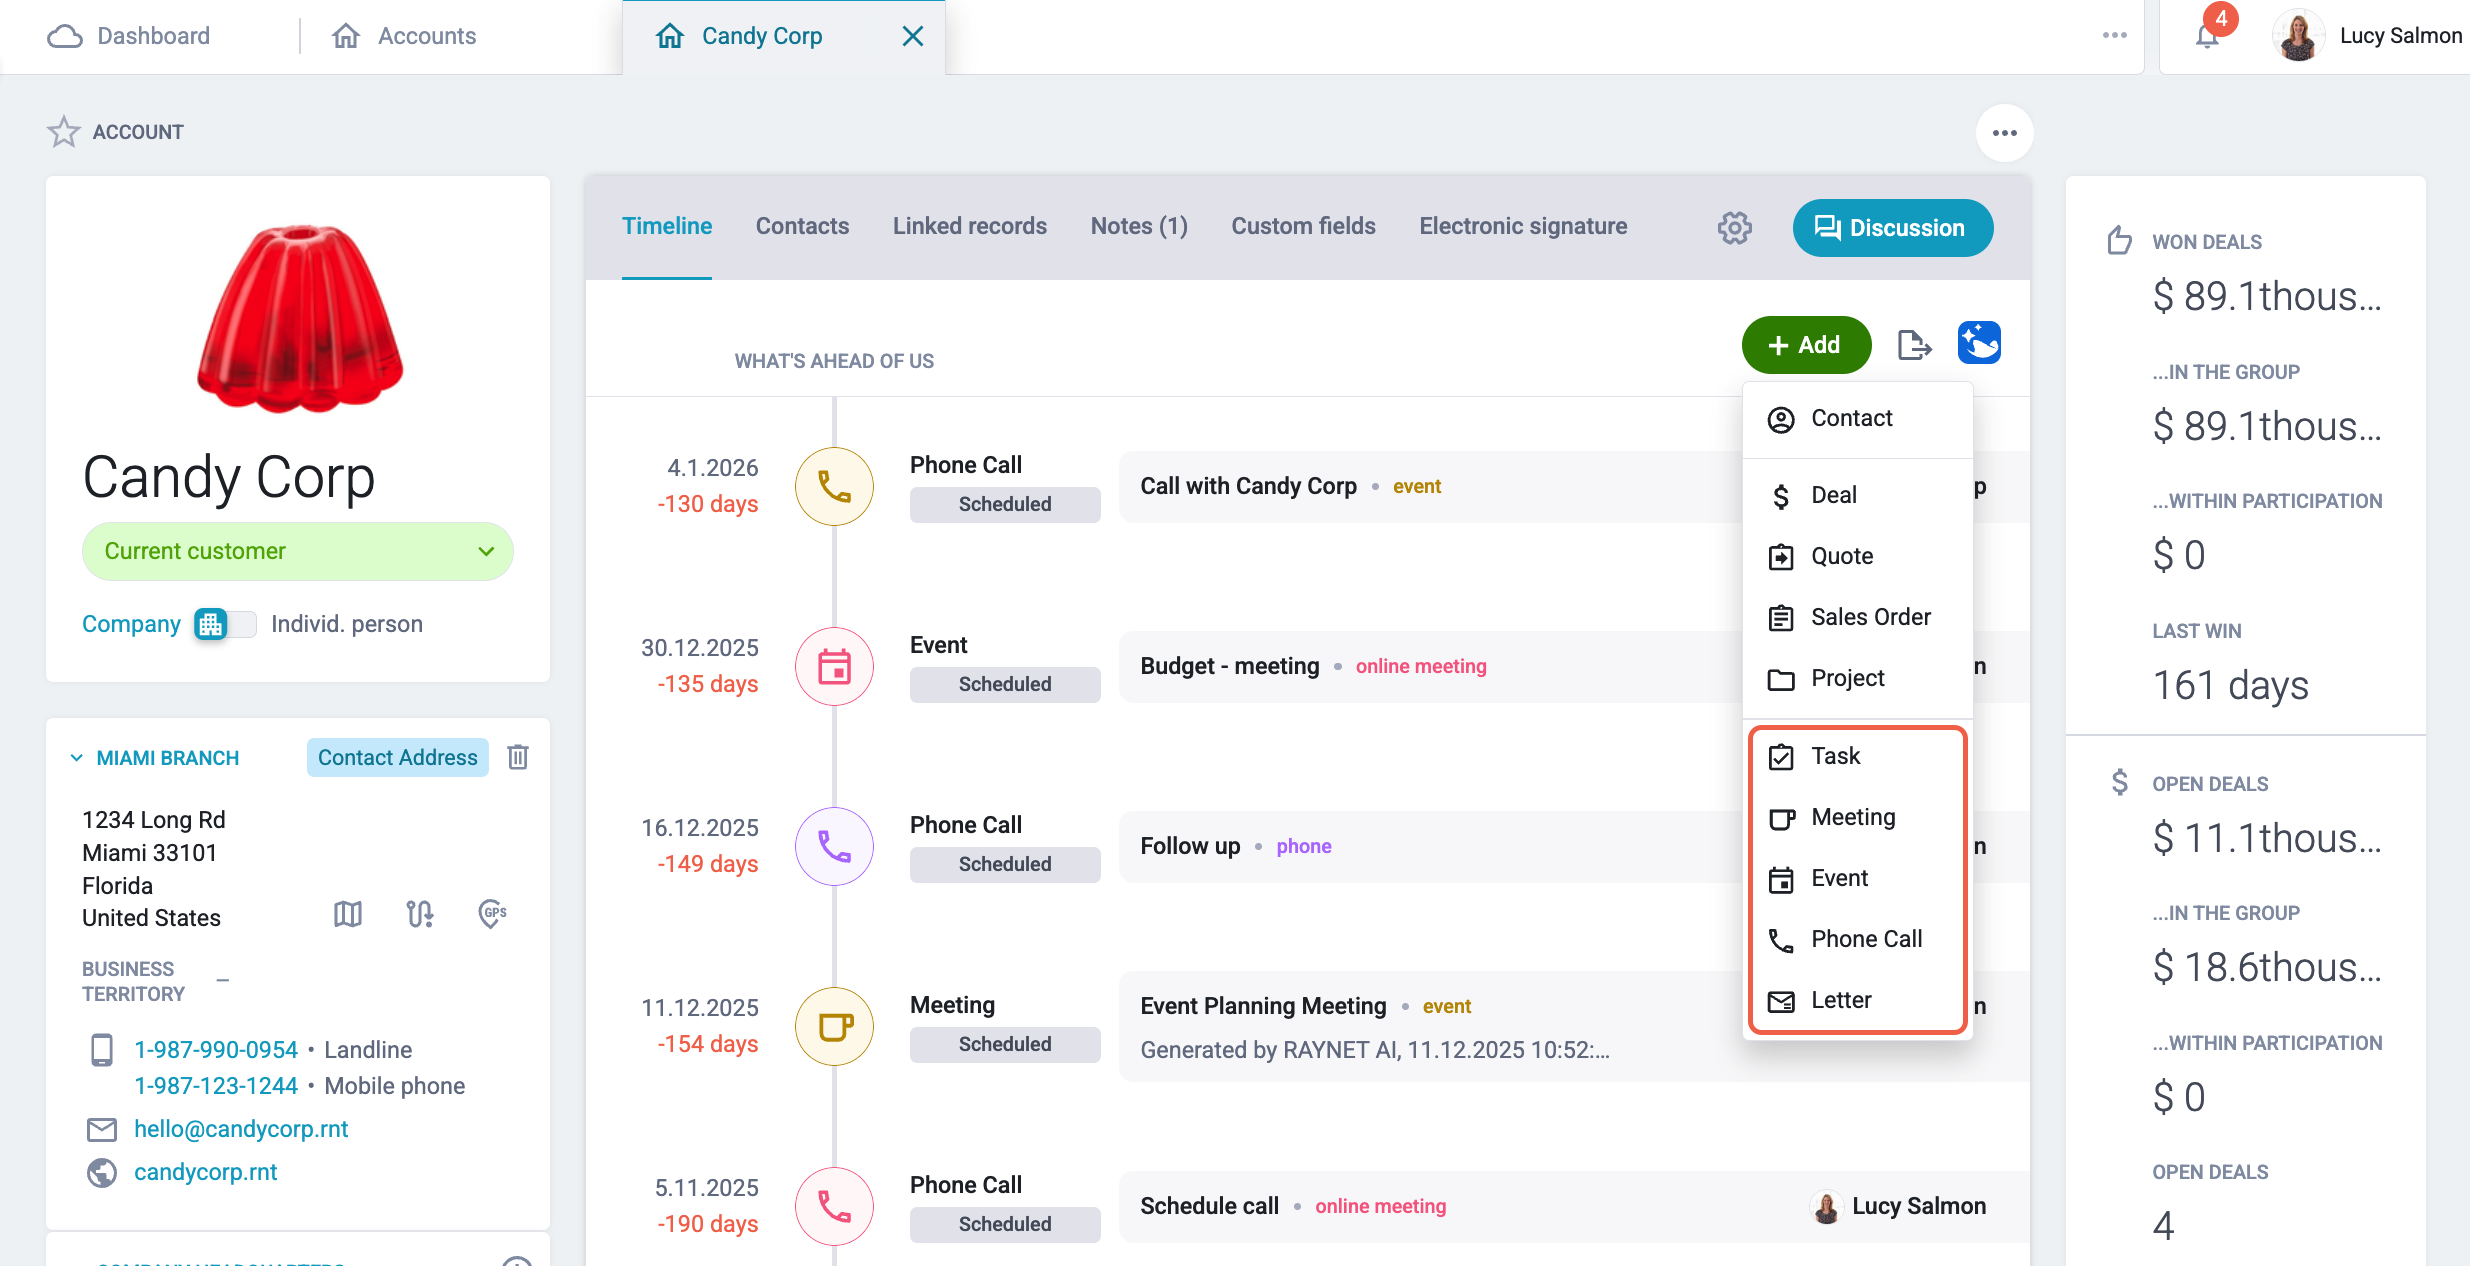Collapse the Miami Branch section
2470x1266 pixels.
77,758
